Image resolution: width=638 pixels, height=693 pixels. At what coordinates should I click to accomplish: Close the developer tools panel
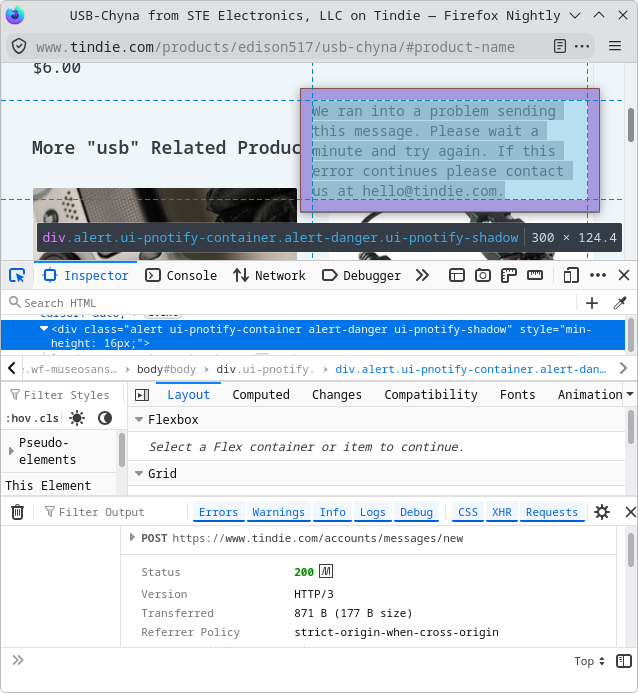point(624,275)
